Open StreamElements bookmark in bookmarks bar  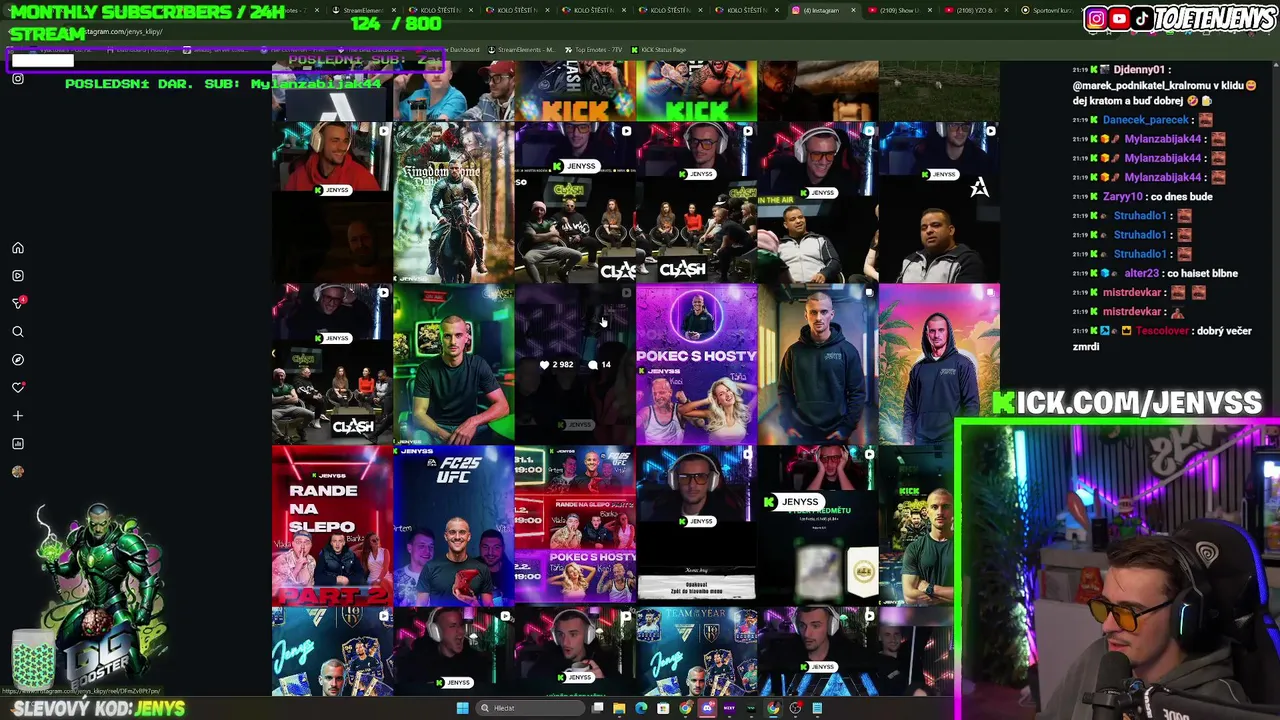click(522, 50)
